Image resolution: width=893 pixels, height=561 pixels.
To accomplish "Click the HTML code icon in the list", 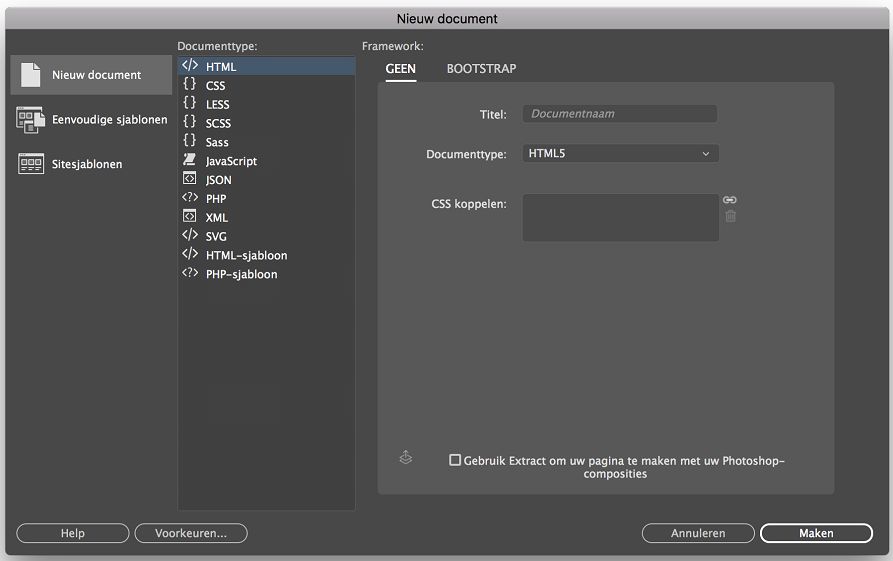I will [x=190, y=65].
